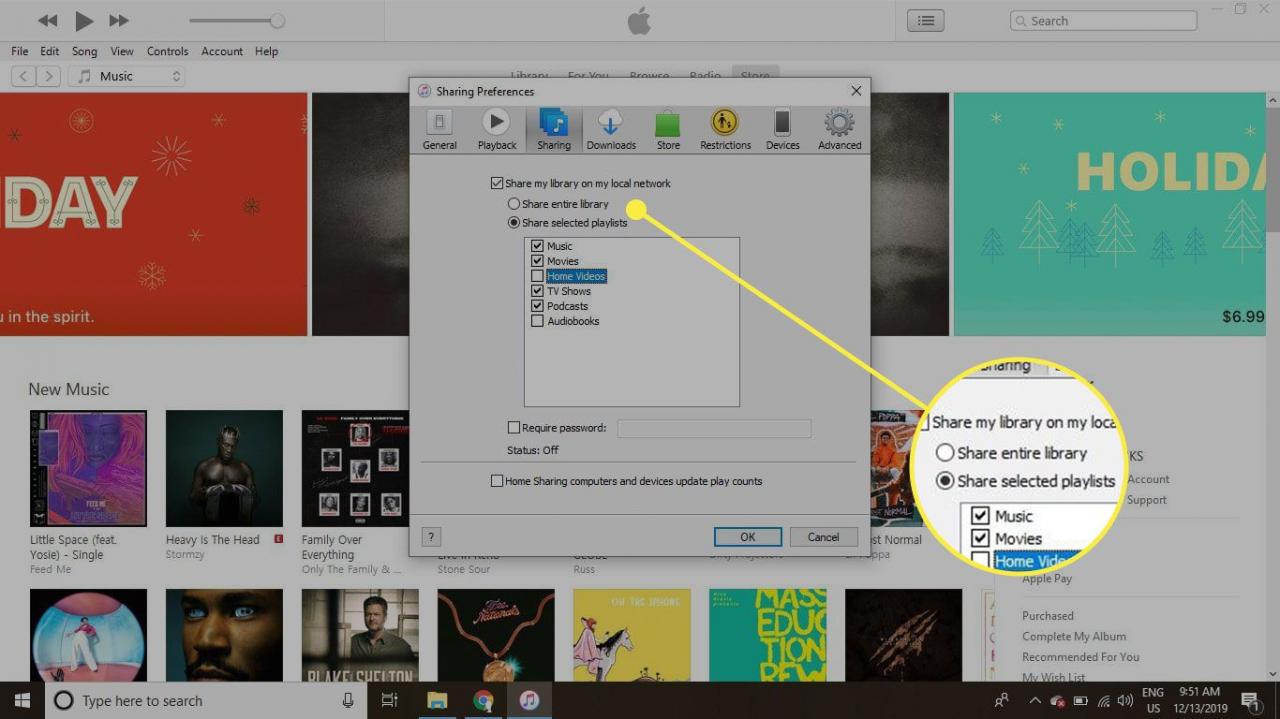Open the Store preferences tab
The width and height of the screenshot is (1280, 719).
point(668,130)
